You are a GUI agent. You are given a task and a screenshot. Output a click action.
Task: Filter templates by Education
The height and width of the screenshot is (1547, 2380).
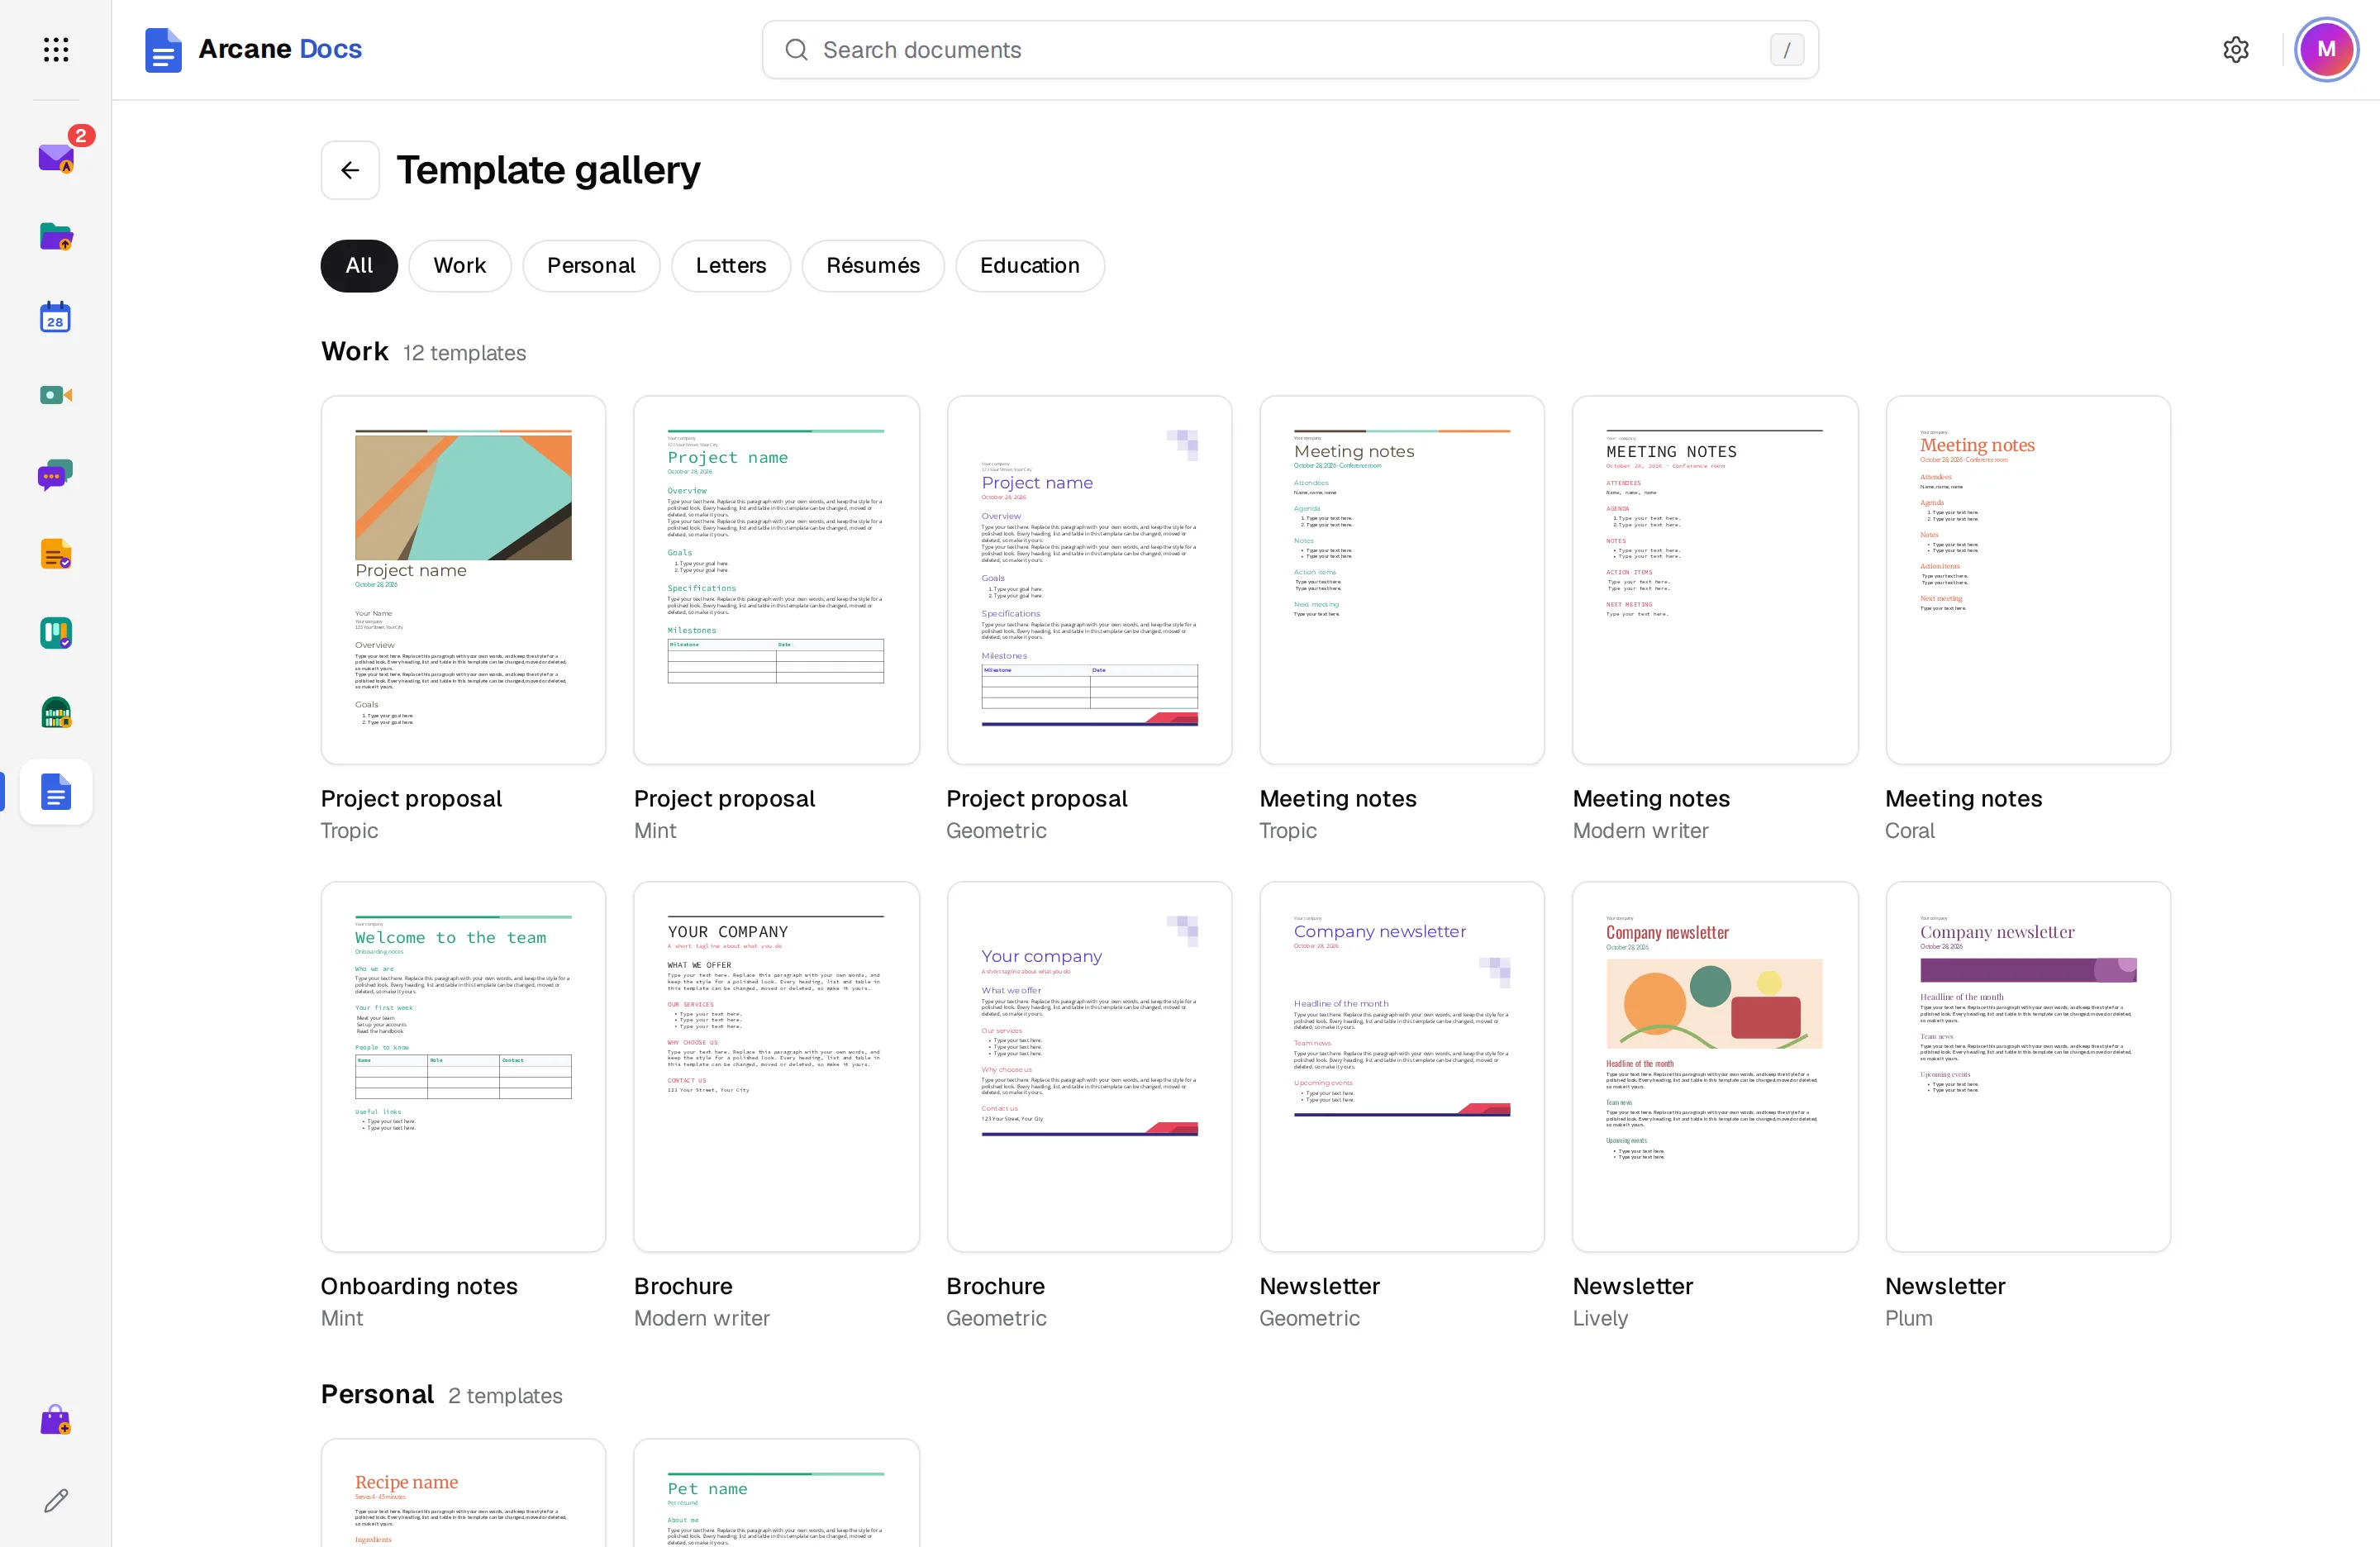1030,266
